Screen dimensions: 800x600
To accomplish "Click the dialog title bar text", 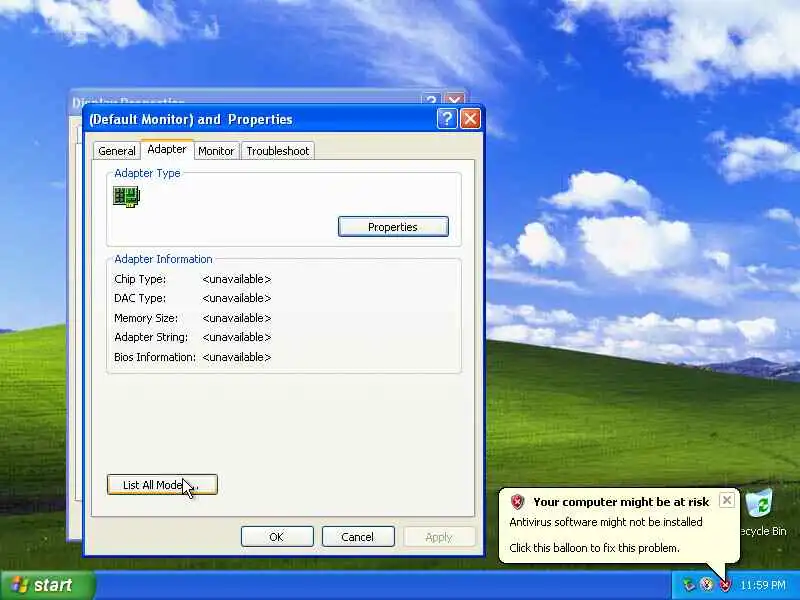I will [x=191, y=119].
